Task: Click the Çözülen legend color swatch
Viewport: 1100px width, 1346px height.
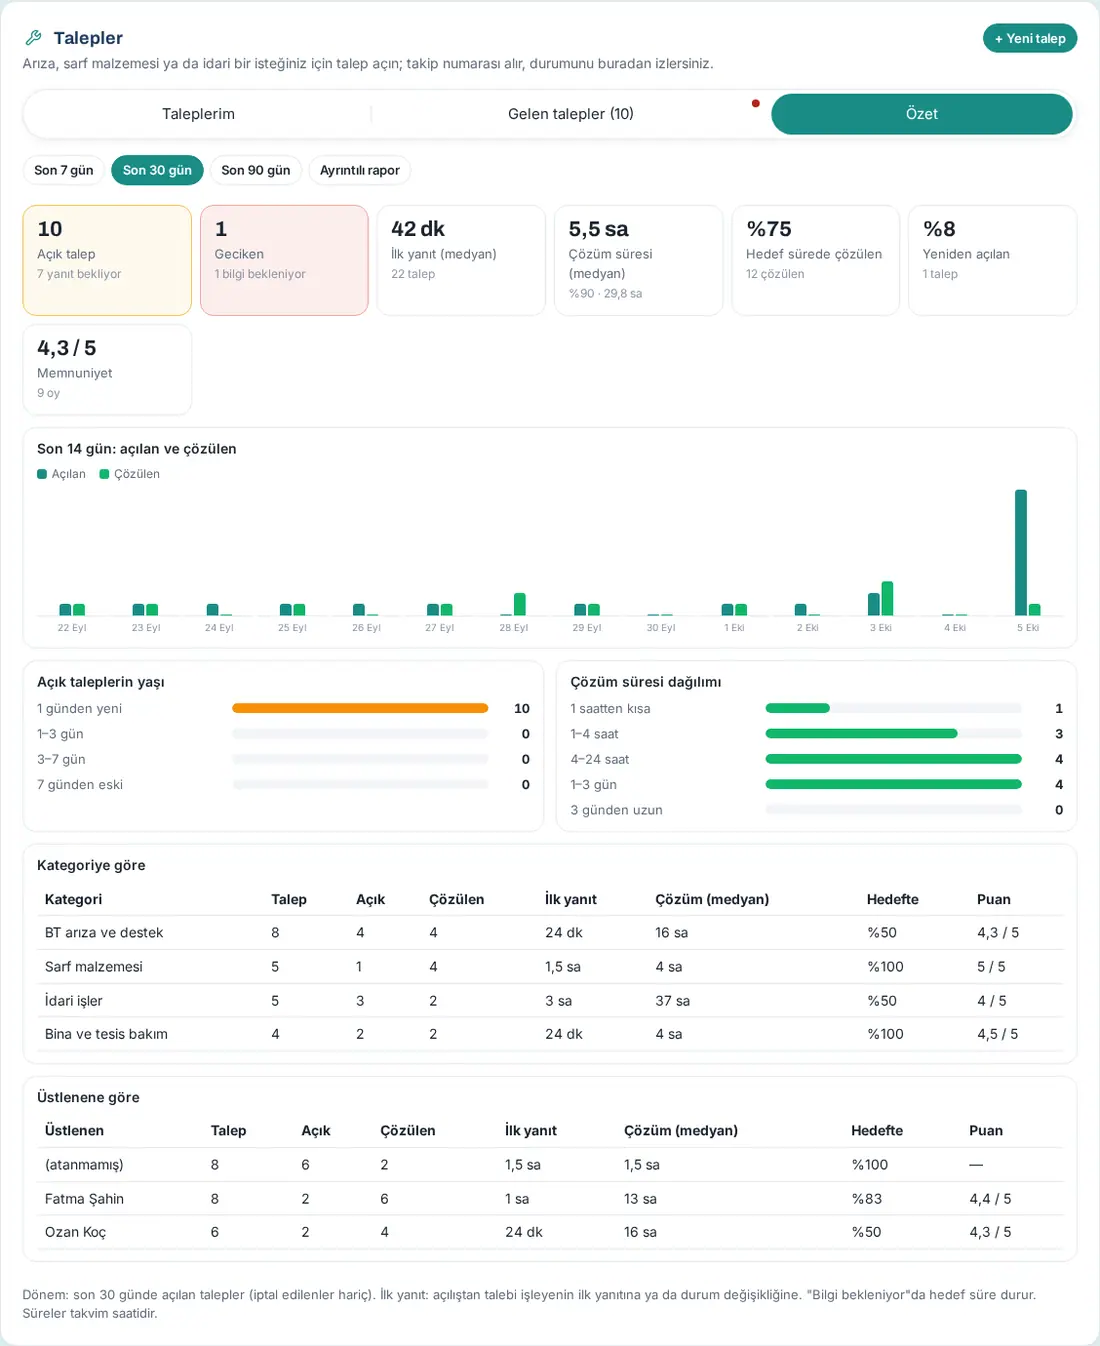Action: tap(104, 474)
